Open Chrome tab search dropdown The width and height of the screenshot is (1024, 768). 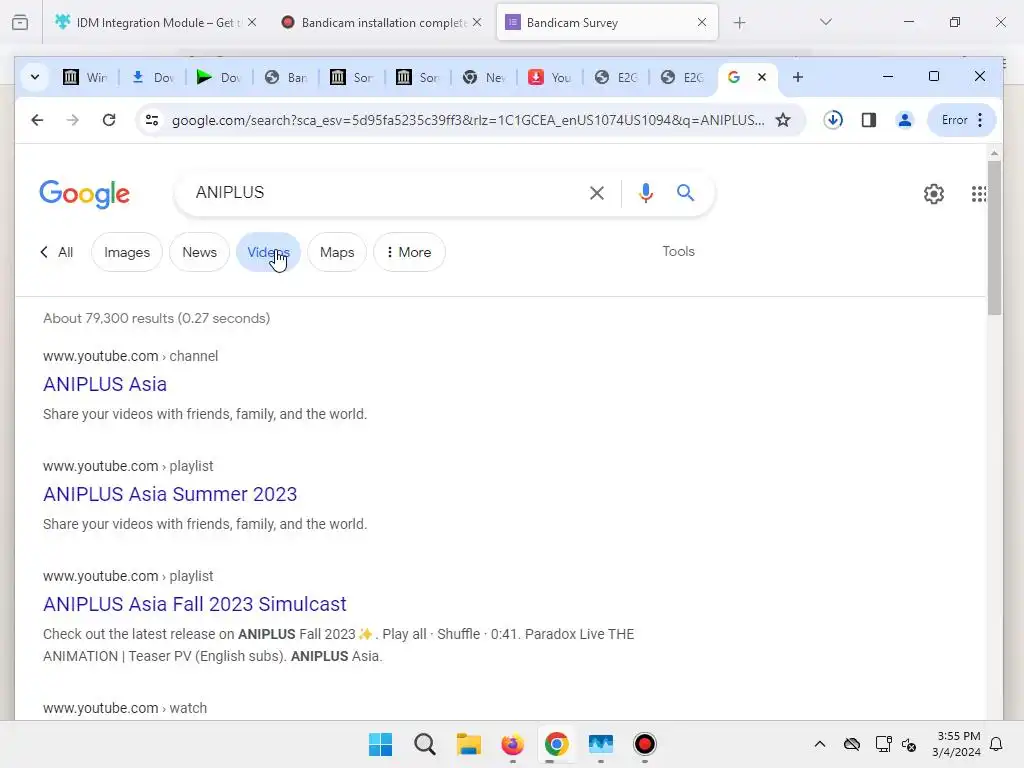(x=35, y=77)
